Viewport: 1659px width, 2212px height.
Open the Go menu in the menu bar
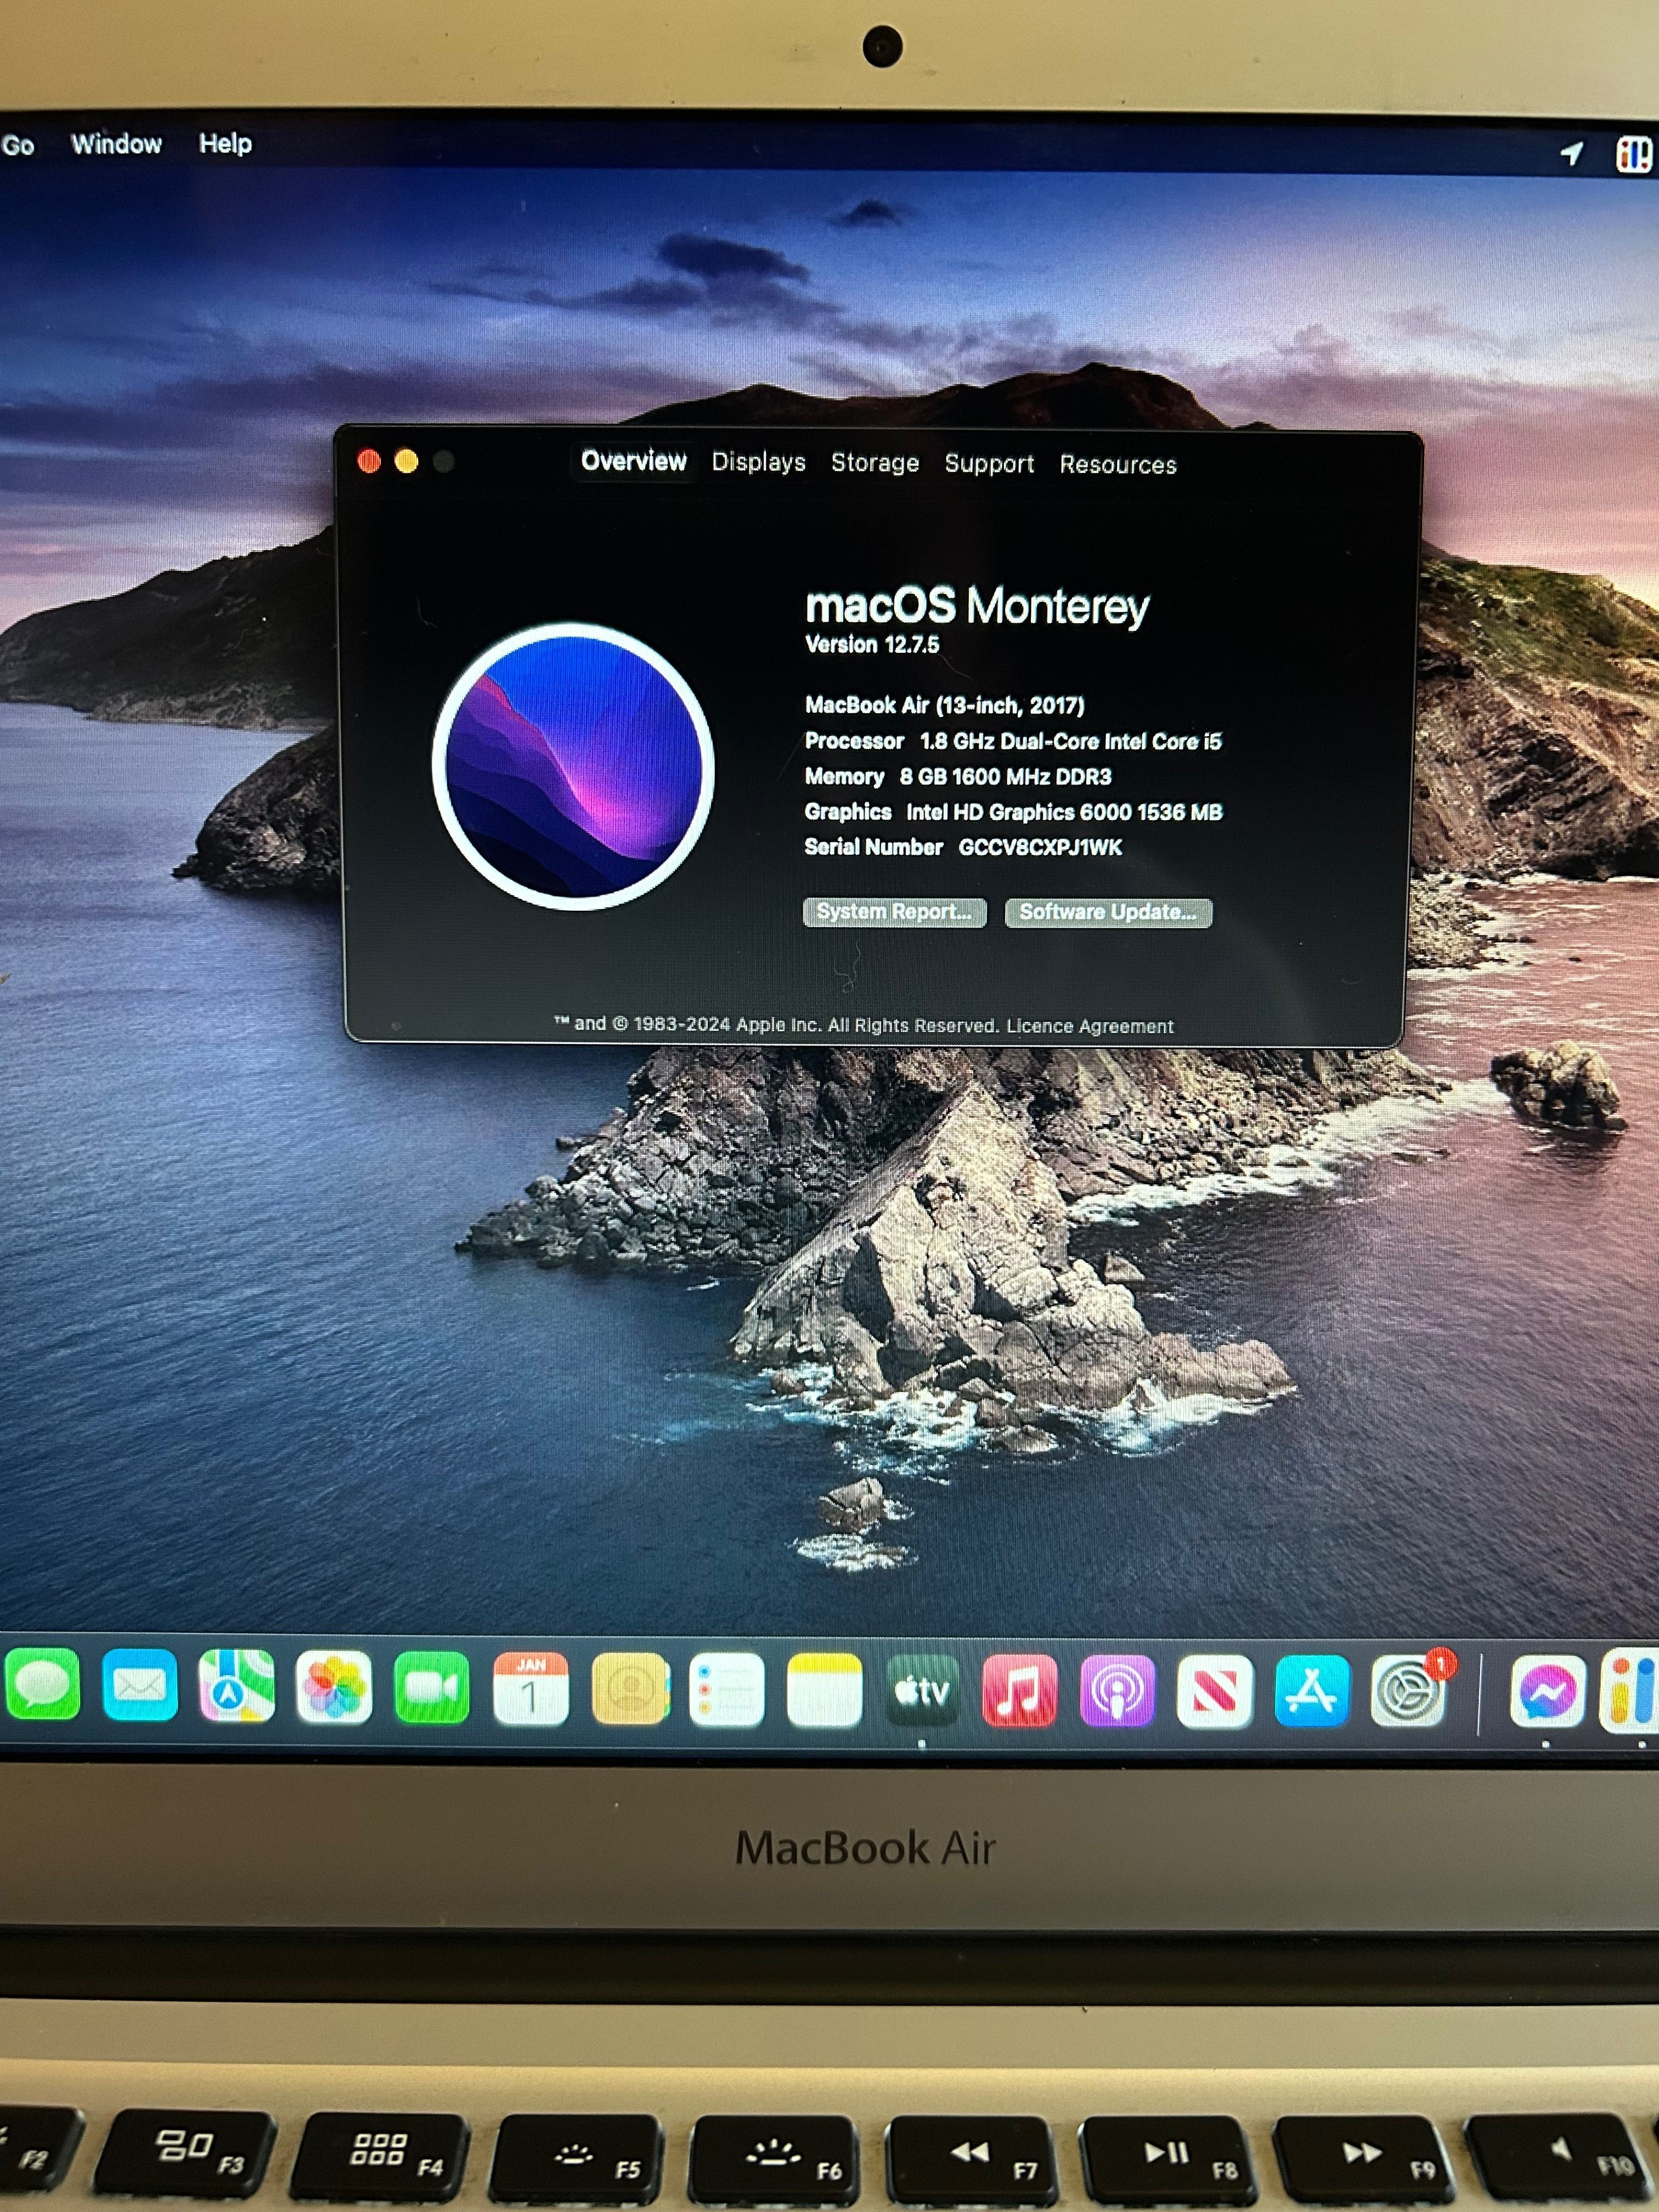coord(18,145)
